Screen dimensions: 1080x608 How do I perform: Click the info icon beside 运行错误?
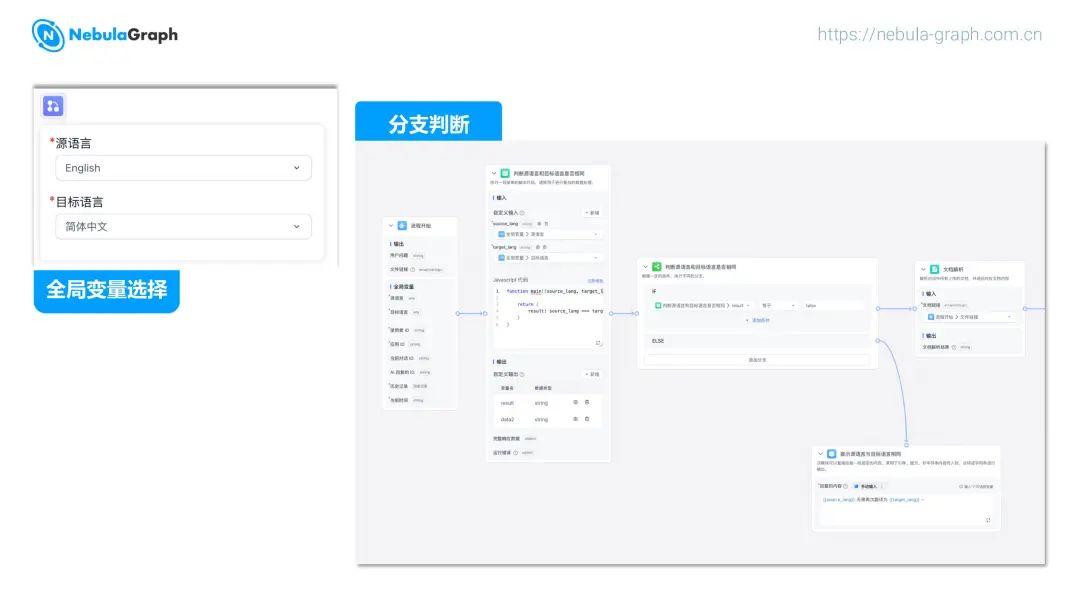(515, 453)
